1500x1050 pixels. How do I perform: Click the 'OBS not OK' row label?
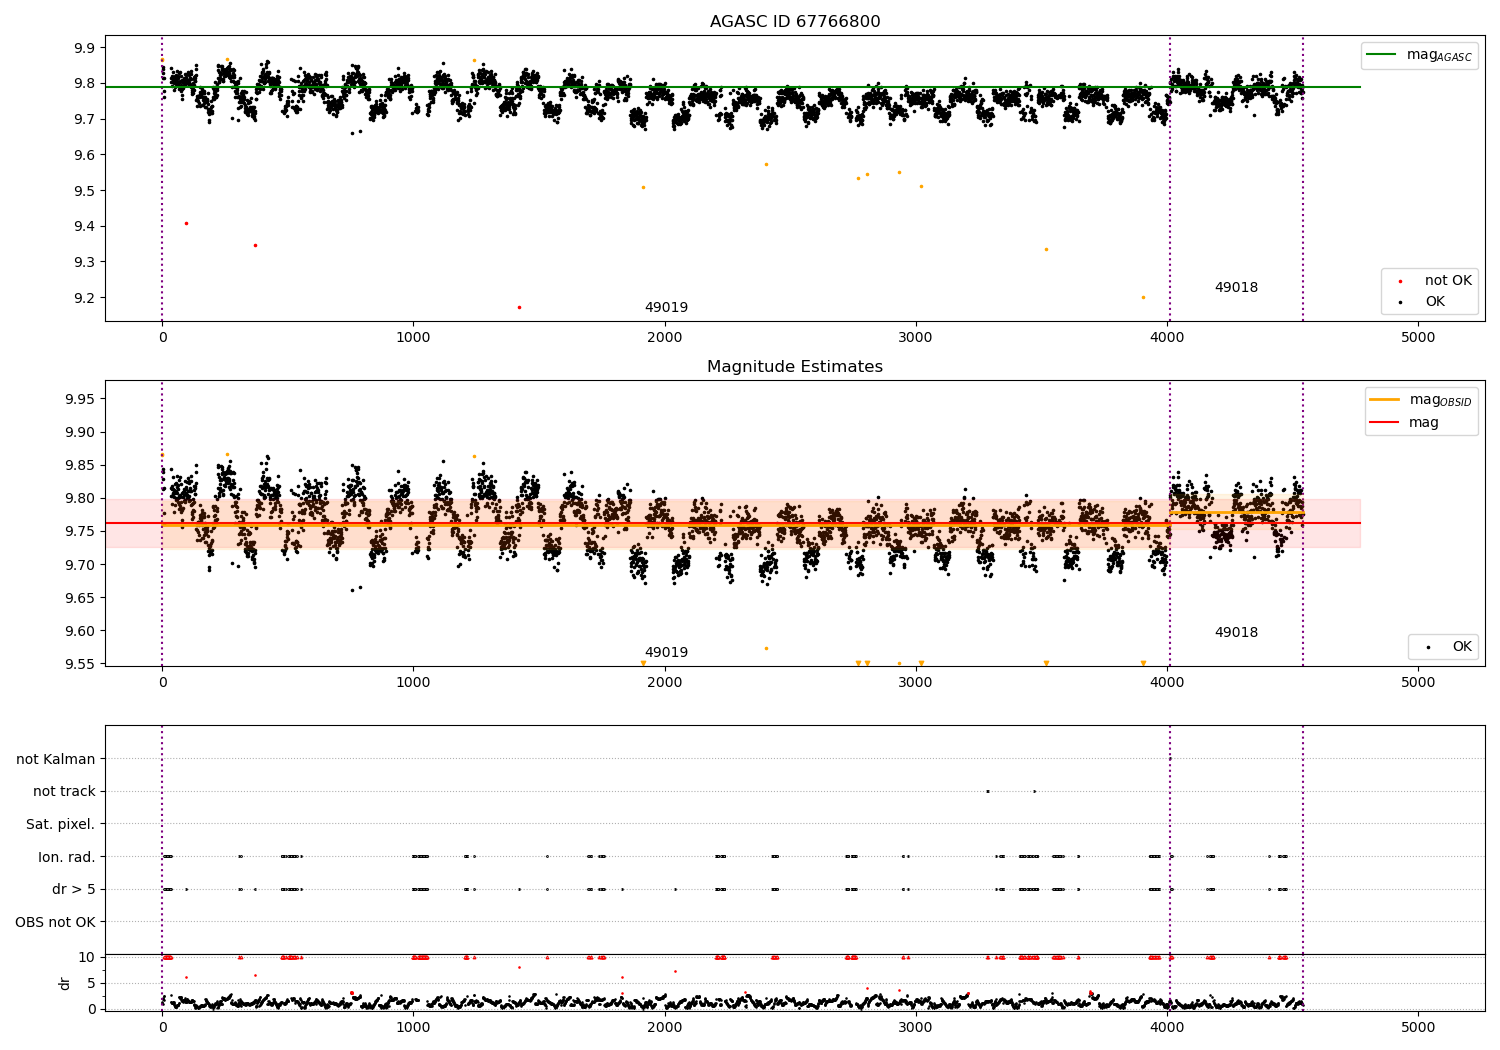56,922
